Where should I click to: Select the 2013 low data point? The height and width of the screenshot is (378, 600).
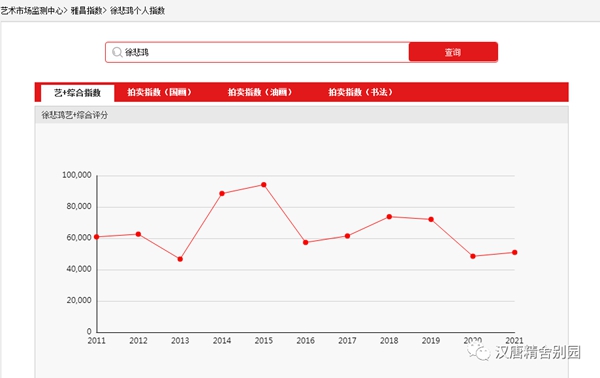tap(180, 259)
